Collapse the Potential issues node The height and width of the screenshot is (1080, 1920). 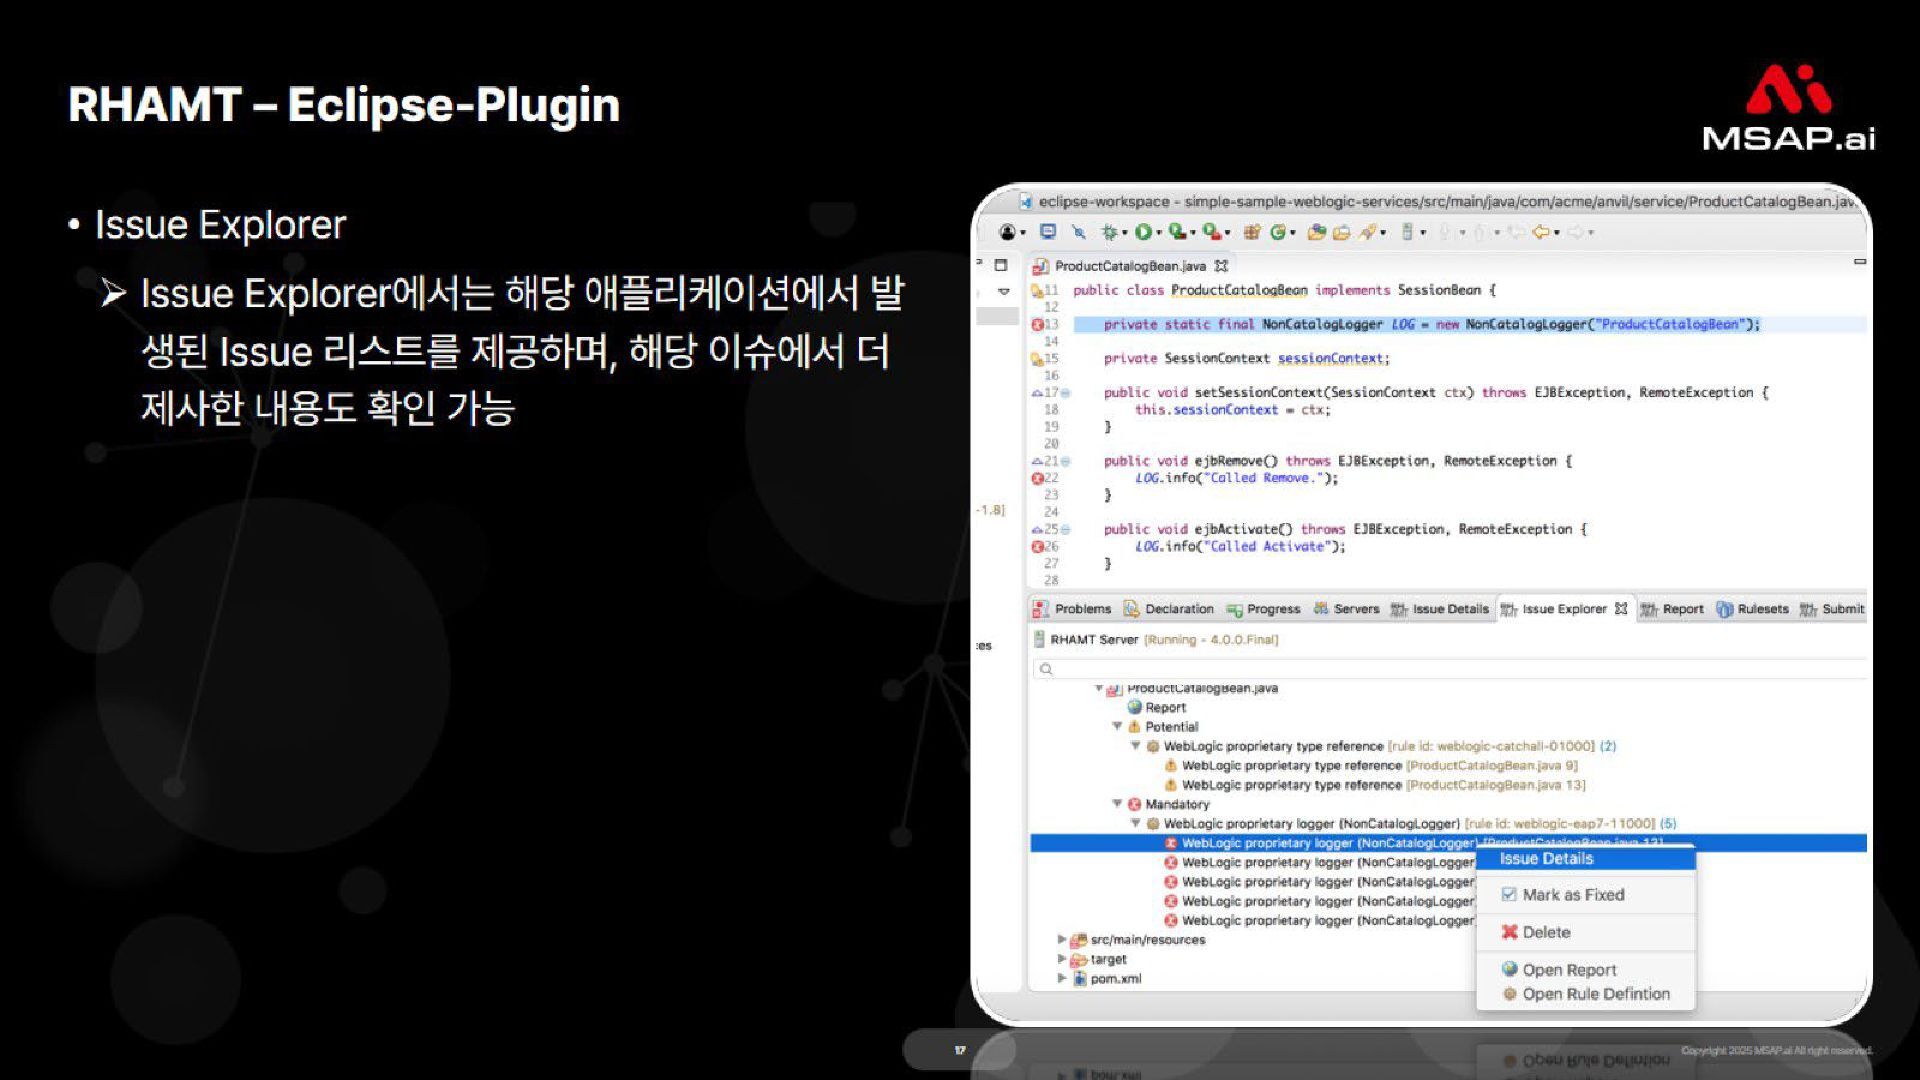point(1117,726)
